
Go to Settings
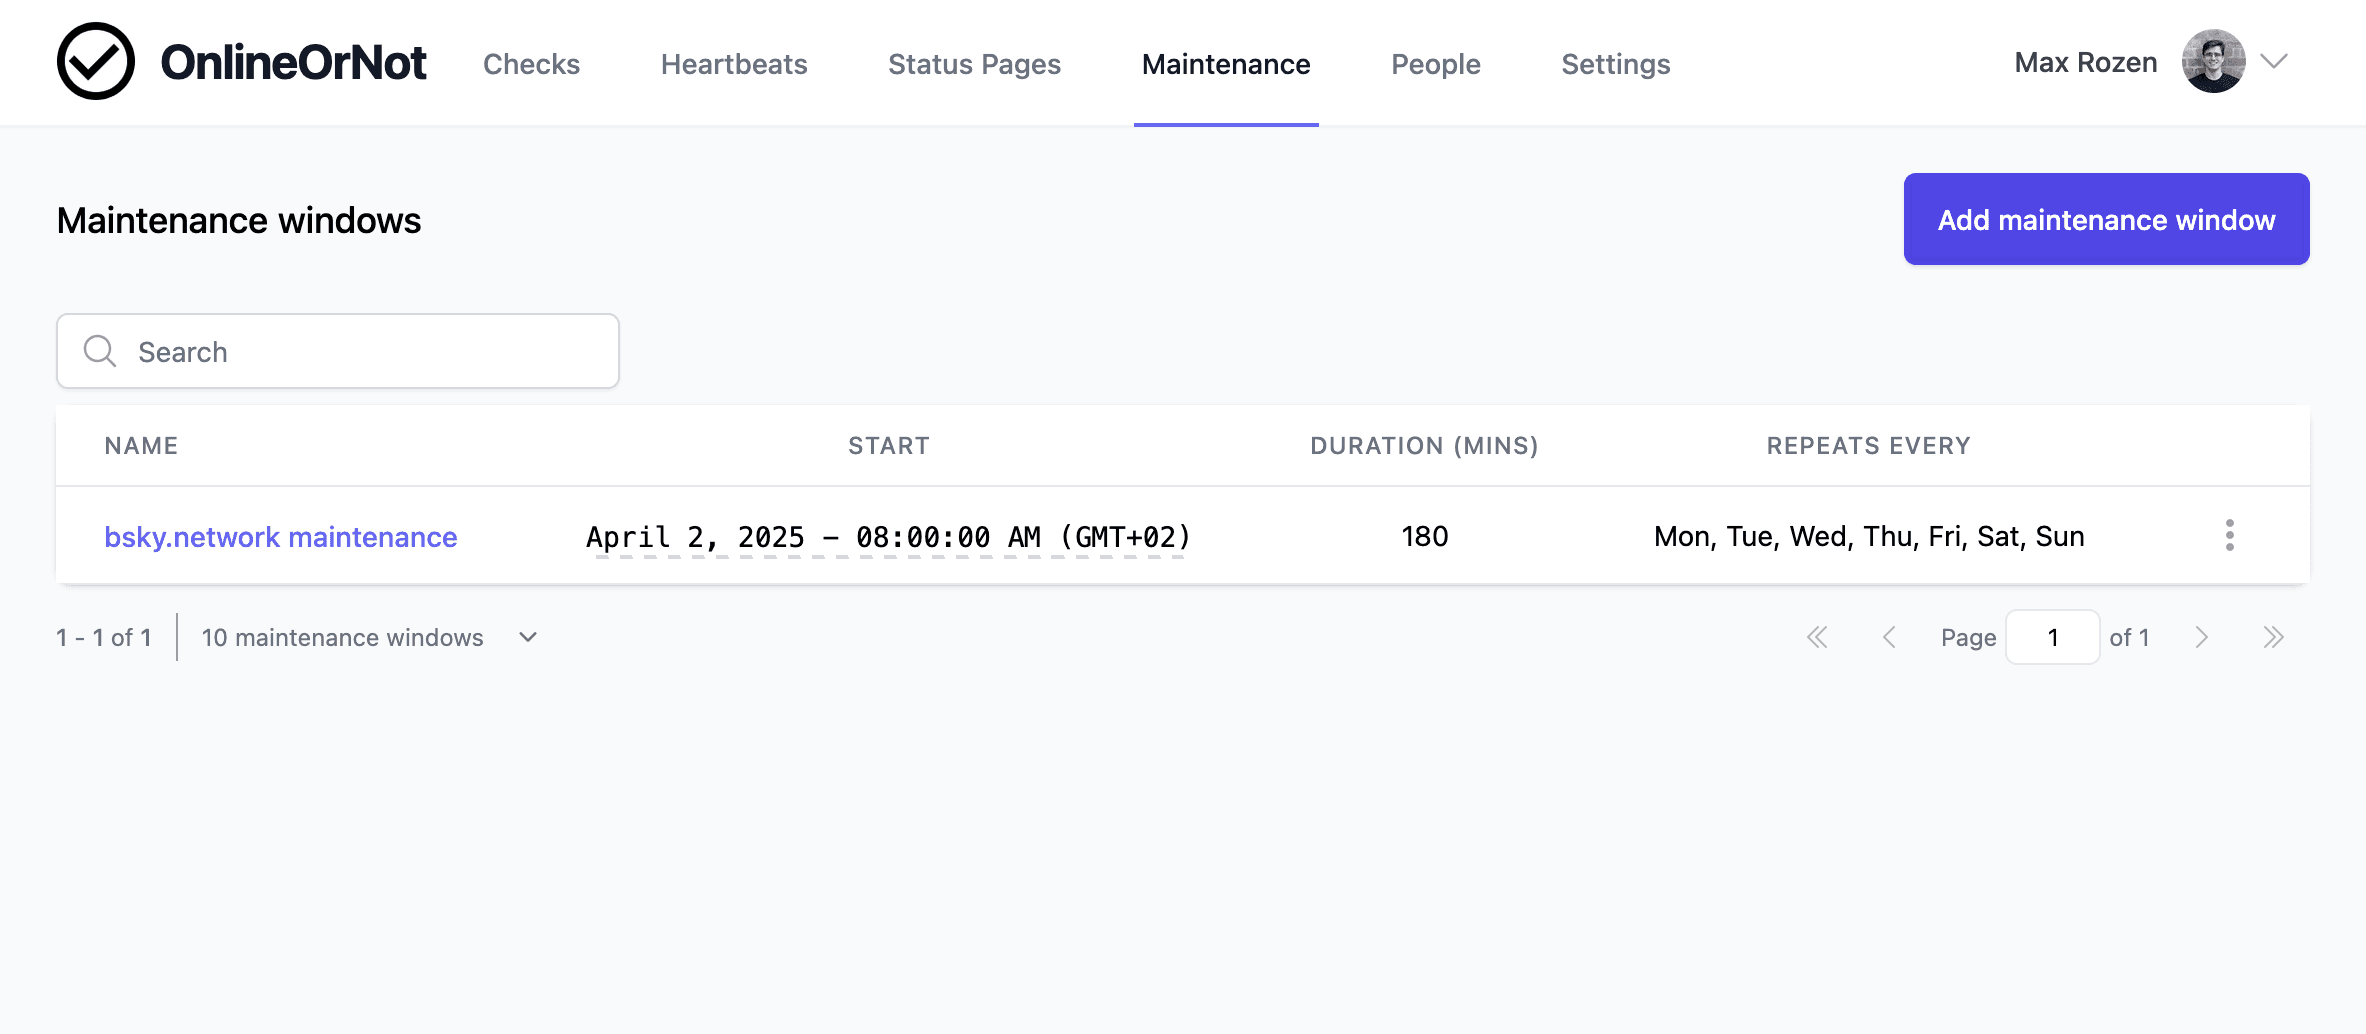[x=1615, y=63]
